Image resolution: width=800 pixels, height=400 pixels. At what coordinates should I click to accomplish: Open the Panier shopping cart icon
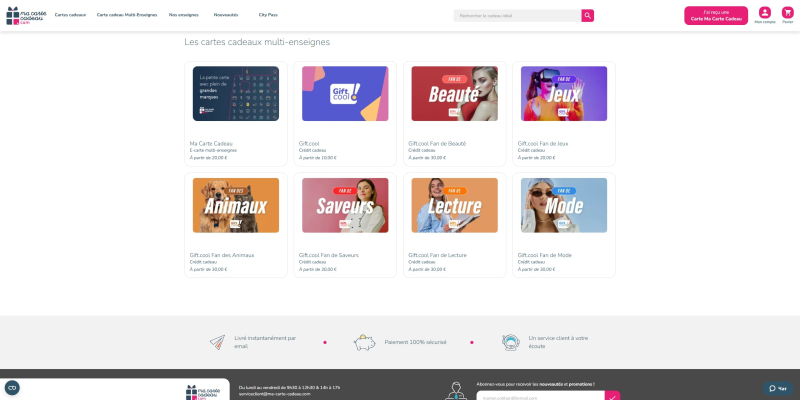coord(788,13)
